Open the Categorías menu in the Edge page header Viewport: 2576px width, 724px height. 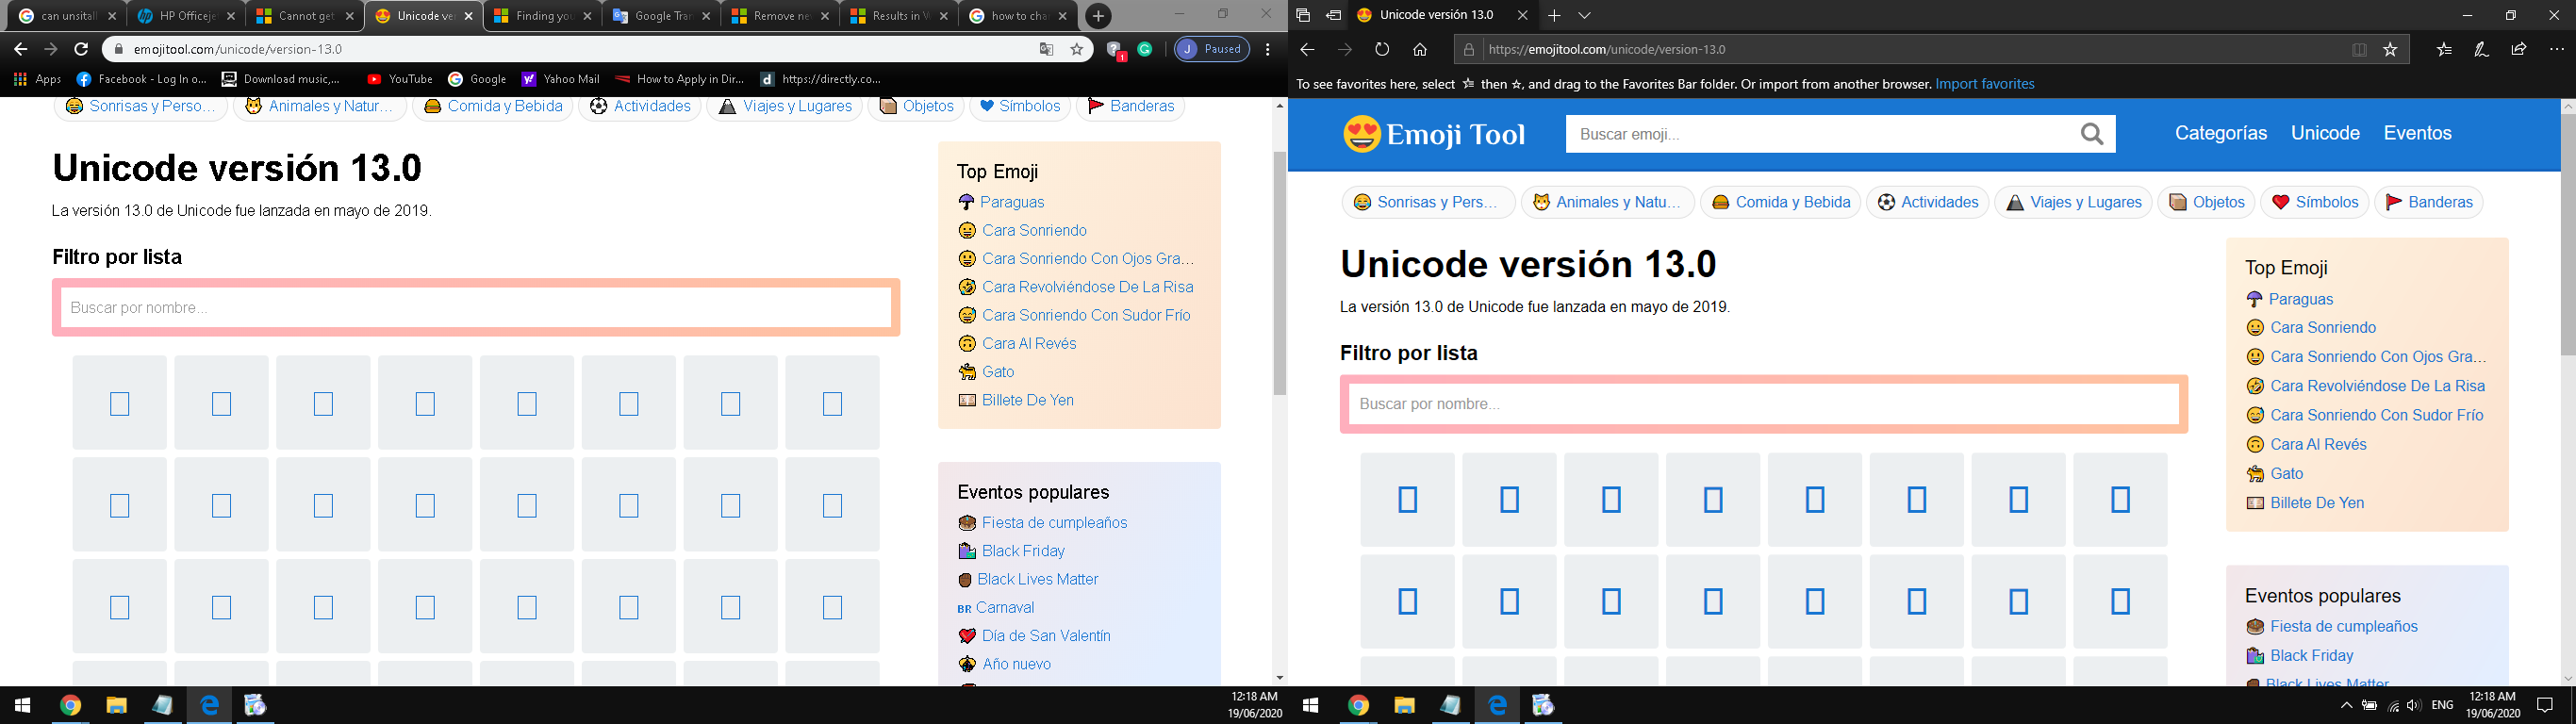click(2221, 133)
